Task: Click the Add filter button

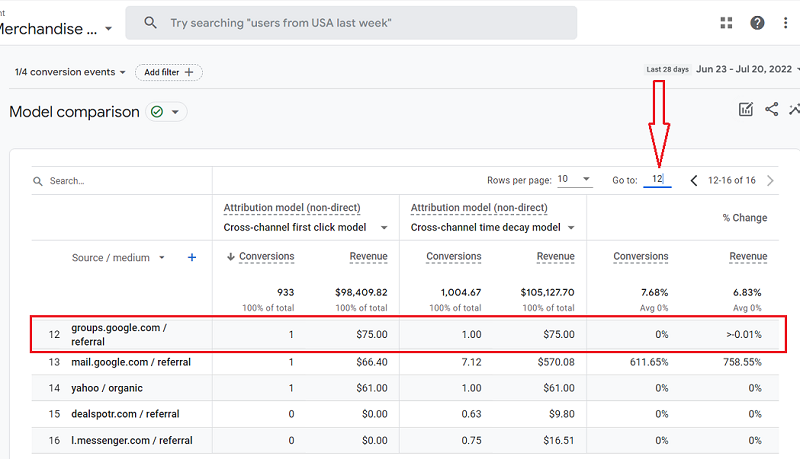Action: click(169, 72)
